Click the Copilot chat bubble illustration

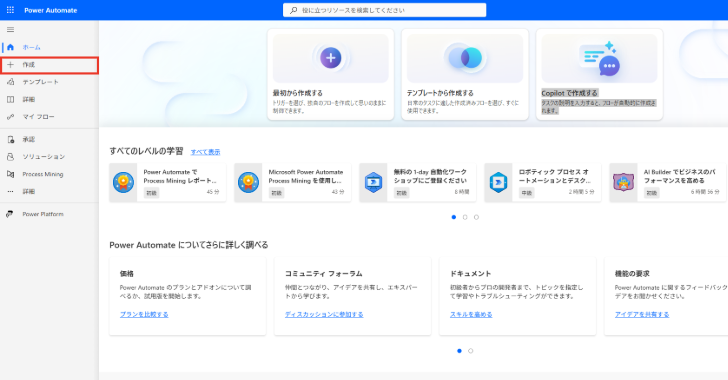click(x=599, y=58)
